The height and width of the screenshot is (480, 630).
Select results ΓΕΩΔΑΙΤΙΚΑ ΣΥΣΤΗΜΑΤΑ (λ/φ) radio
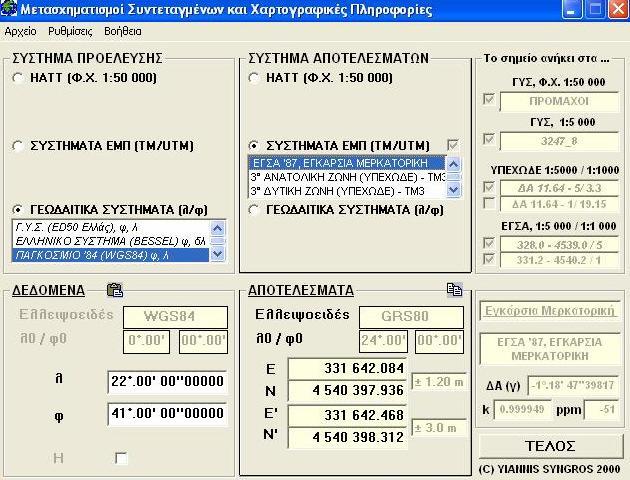pos(254,210)
